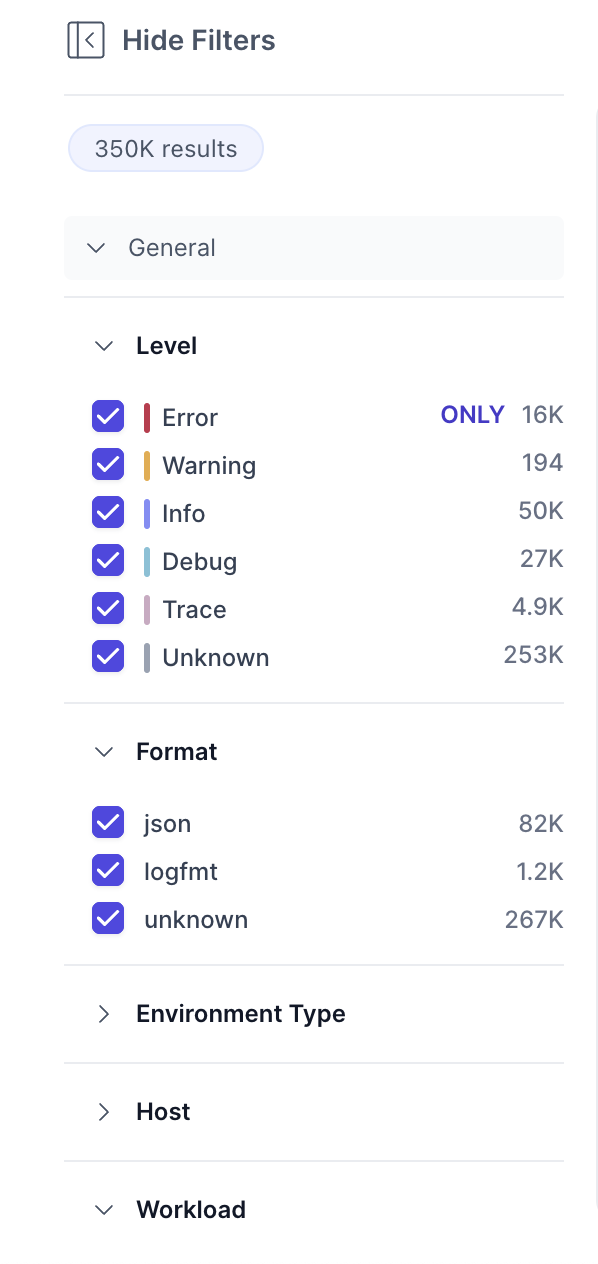Uncheck the Error level checkbox
The height and width of the screenshot is (1264, 598).
point(108,417)
